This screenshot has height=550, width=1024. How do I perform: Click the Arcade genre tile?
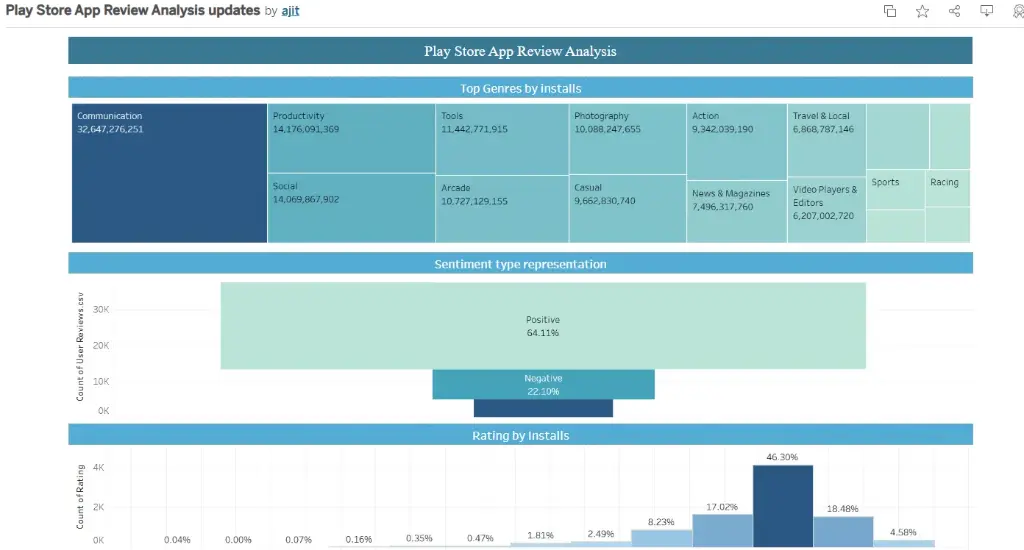tap(502, 209)
